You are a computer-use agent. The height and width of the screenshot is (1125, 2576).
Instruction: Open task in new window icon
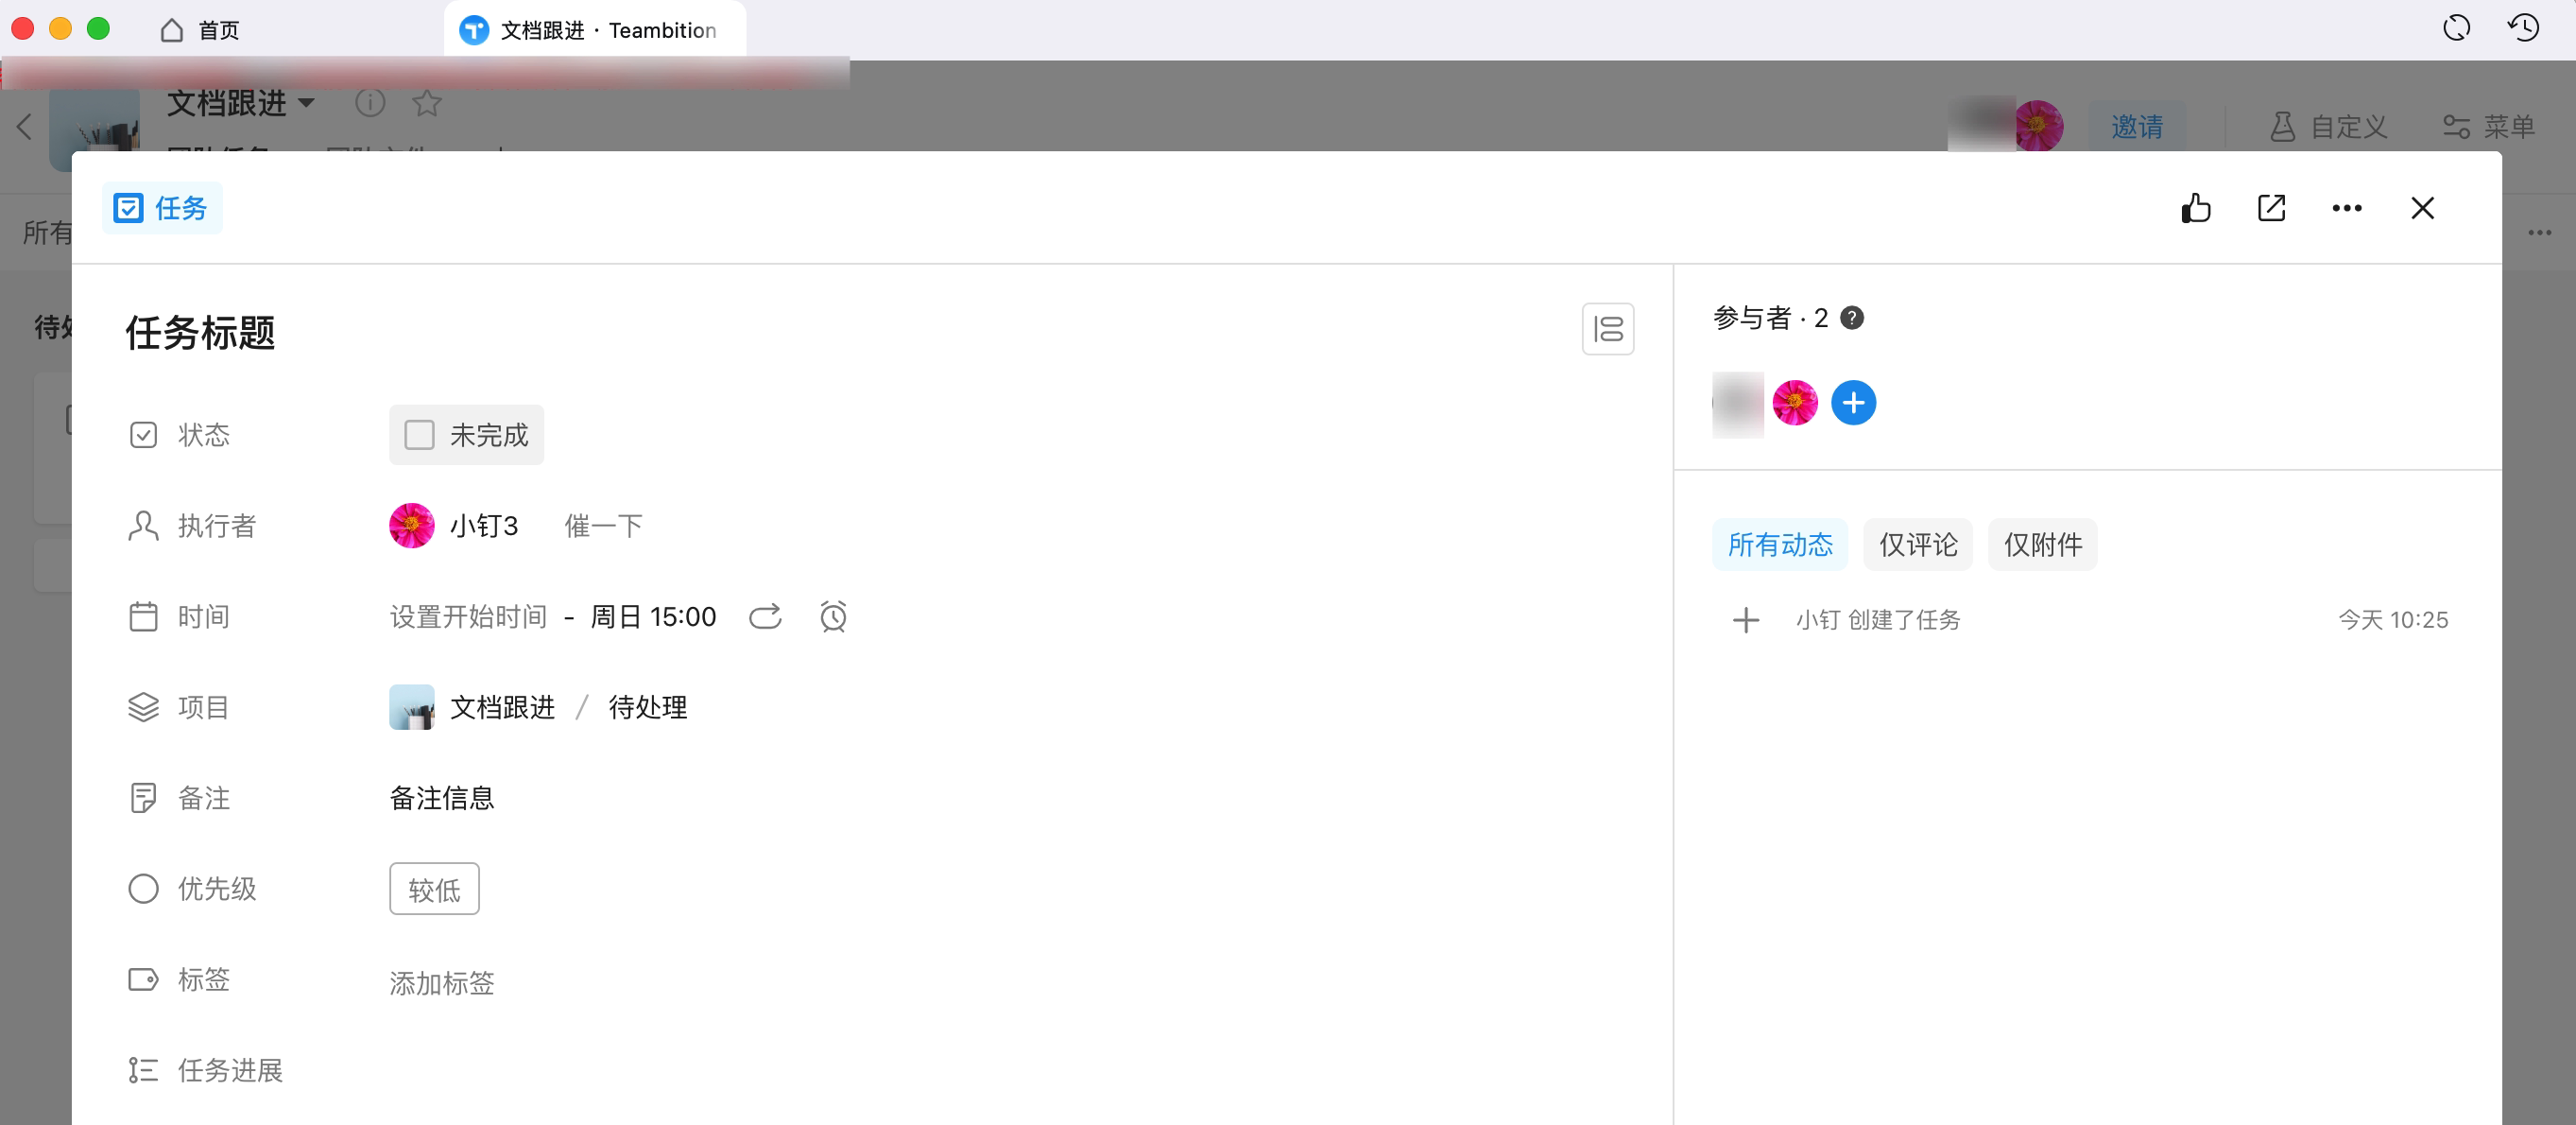click(x=2271, y=208)
